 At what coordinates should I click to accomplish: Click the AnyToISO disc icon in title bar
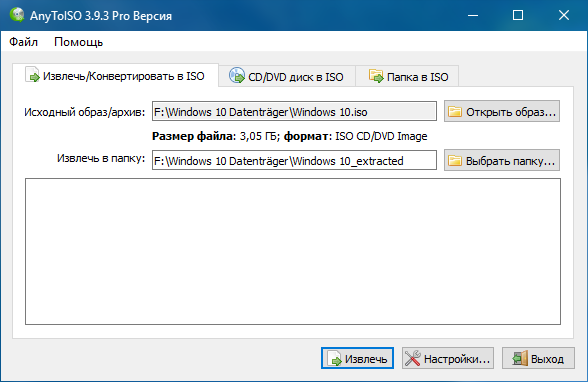pos(17,15)
